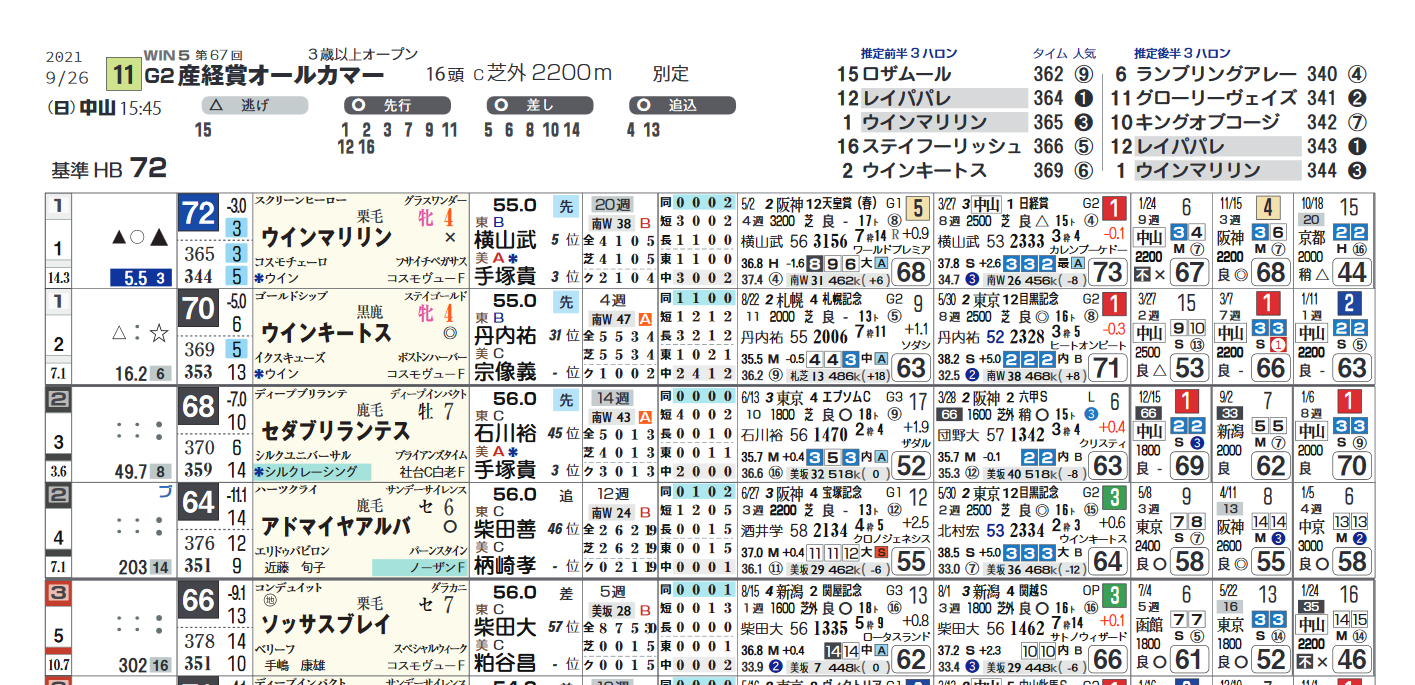Click the horse name ウインキートス in the entry table
This screenshot has height=685, width=1415.
[326, 333]
